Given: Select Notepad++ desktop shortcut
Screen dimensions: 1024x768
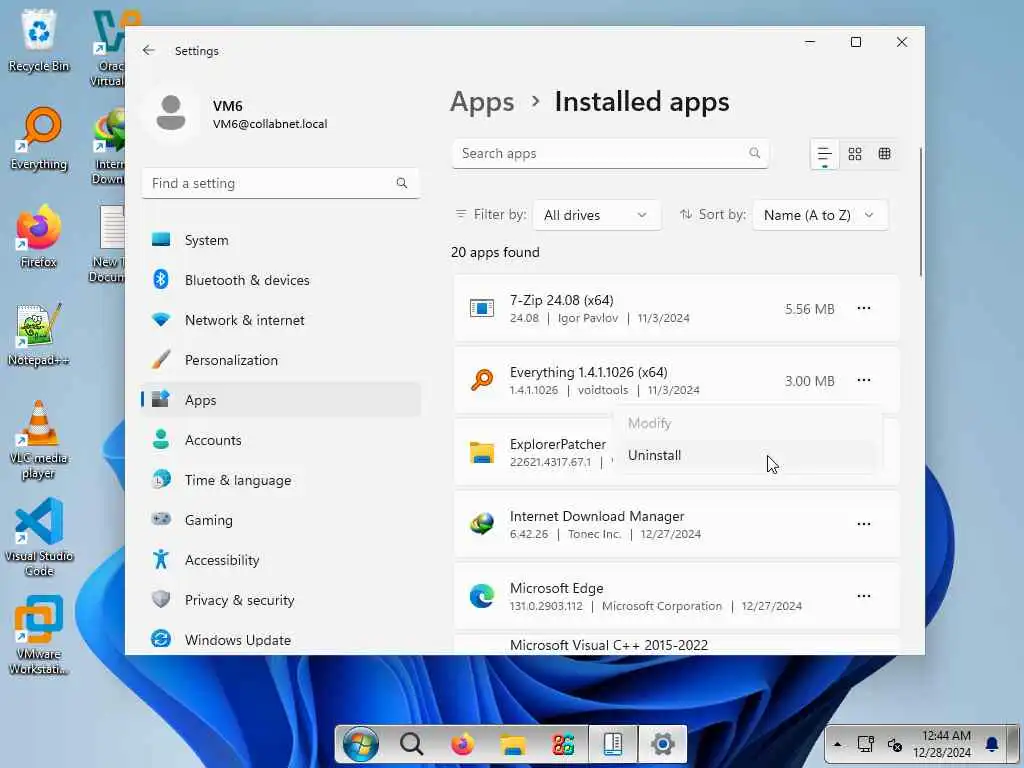Looking at the screenshot, I should tap(39, 334).
